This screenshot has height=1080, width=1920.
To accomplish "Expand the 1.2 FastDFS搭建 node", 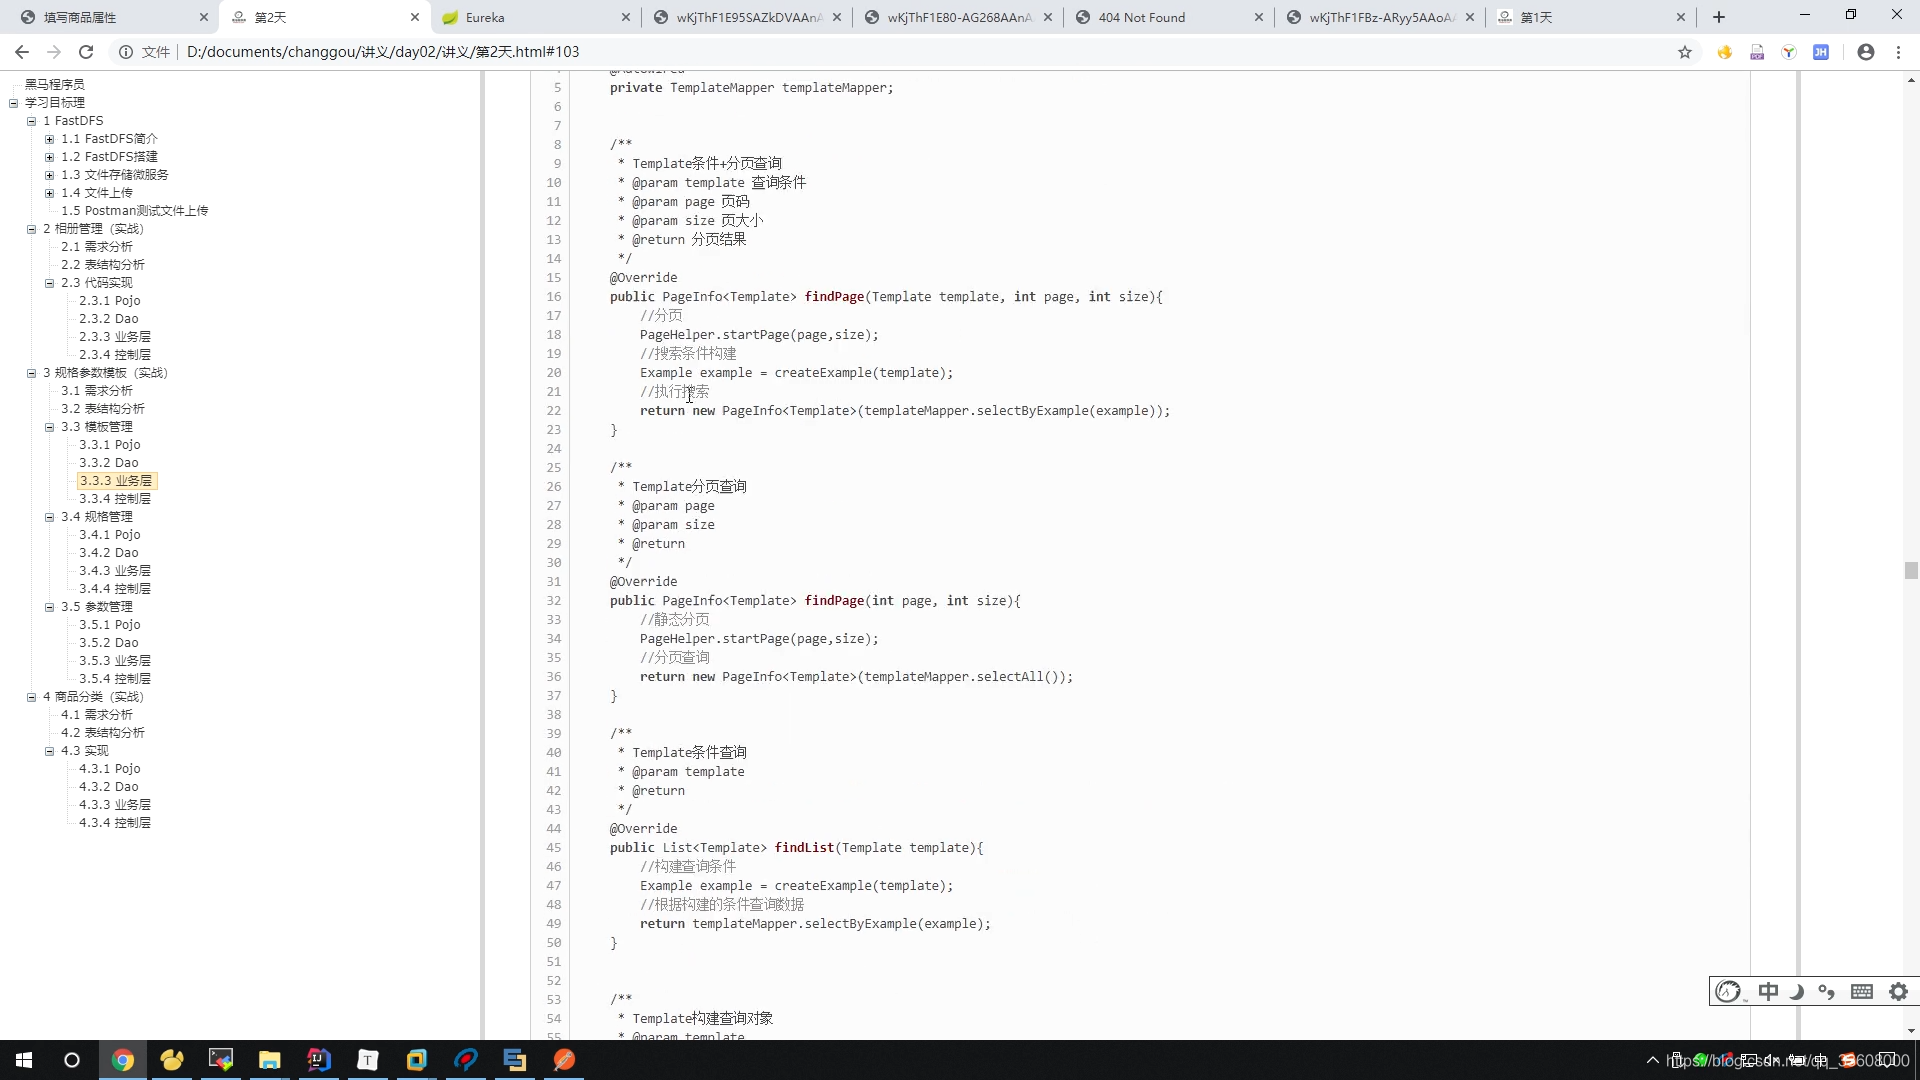I will [x=49, y=157].
